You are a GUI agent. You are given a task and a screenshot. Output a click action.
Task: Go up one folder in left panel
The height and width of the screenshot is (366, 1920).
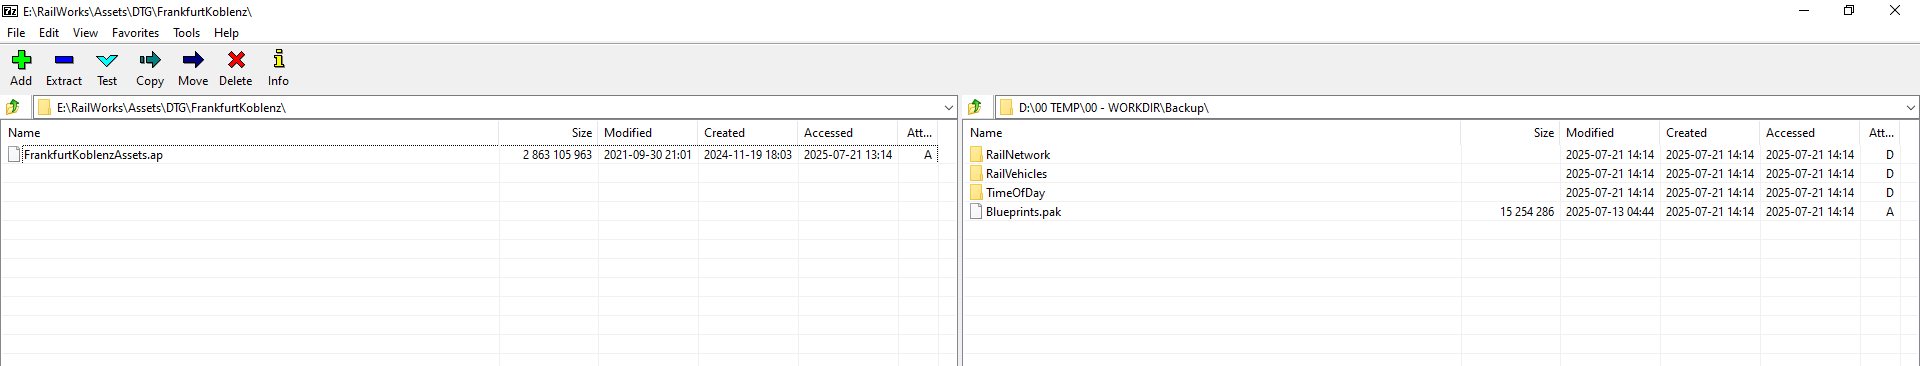[x=13, y=107]
